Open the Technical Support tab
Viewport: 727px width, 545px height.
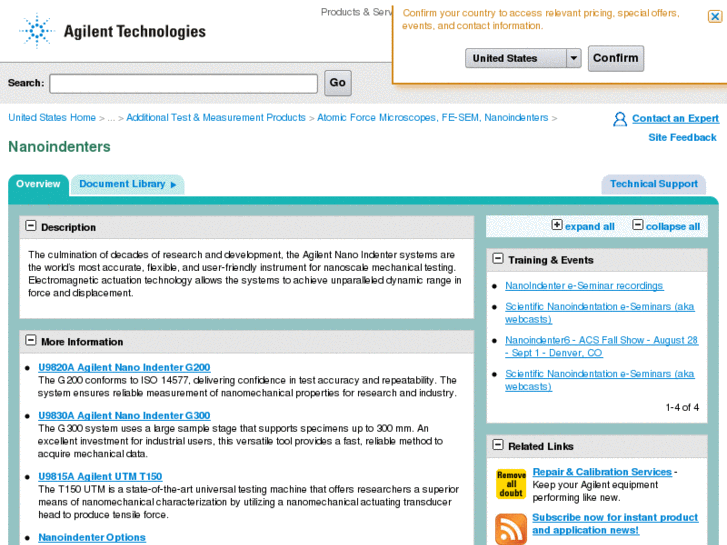[654, 184]
